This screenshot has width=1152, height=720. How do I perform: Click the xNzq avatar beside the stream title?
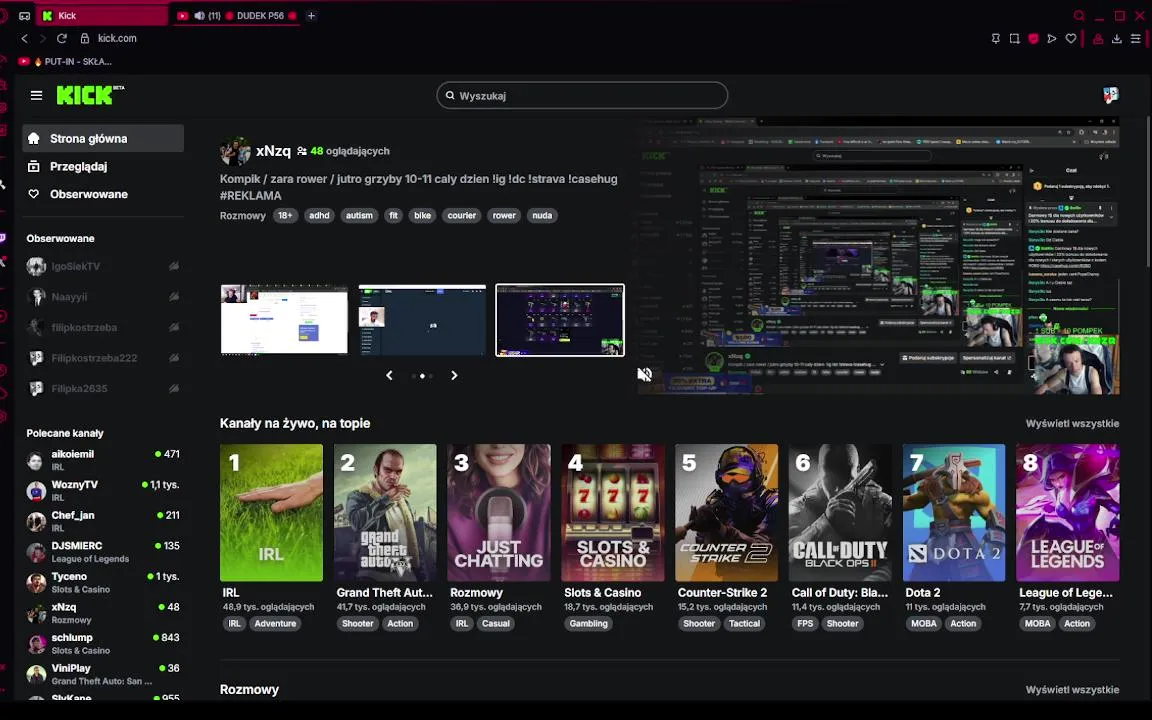(235, 151)
